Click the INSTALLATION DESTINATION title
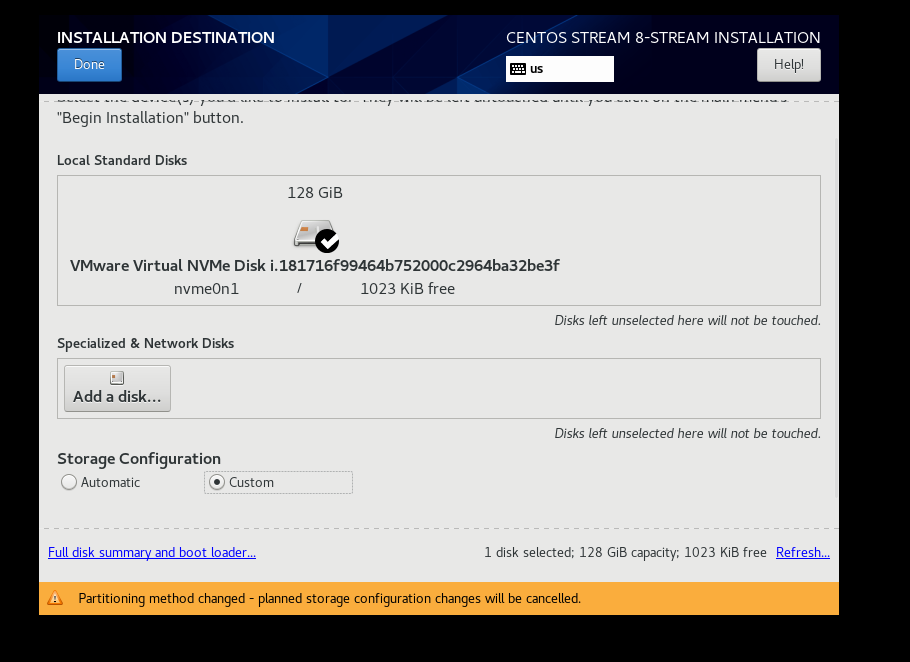Viewport: 910px width, 662px height. coord(165,38)
